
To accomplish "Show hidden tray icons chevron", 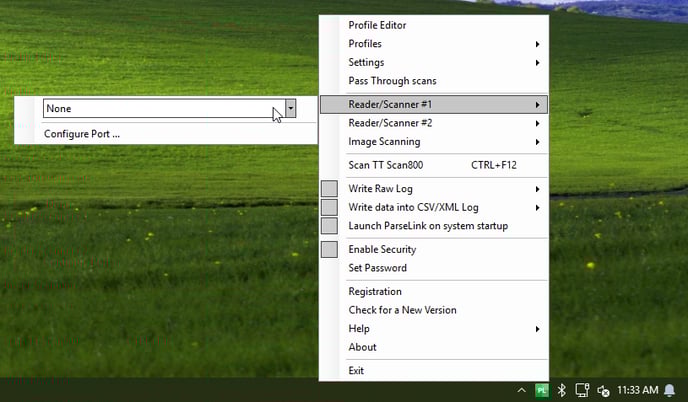I will pos(521,390).
